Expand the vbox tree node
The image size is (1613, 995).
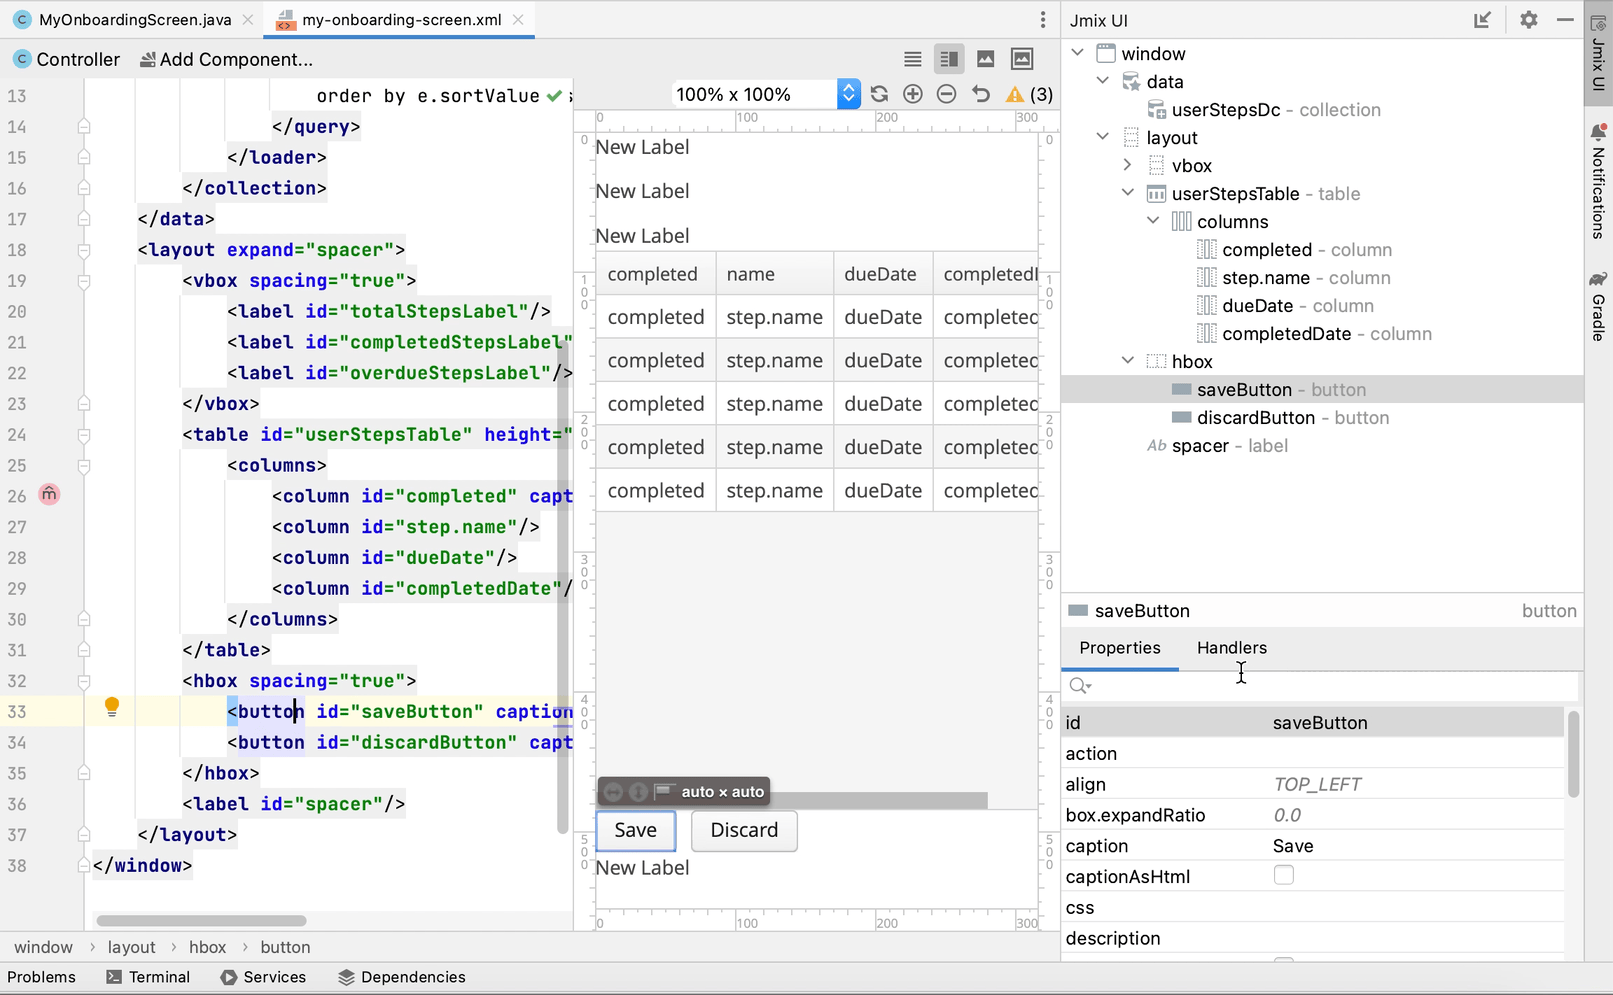tap(1128, 165)
